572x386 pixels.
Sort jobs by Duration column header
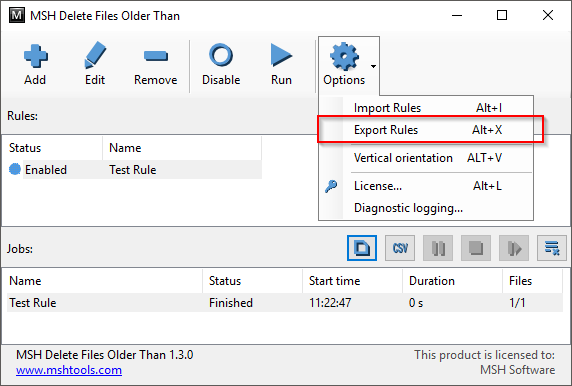452,281
